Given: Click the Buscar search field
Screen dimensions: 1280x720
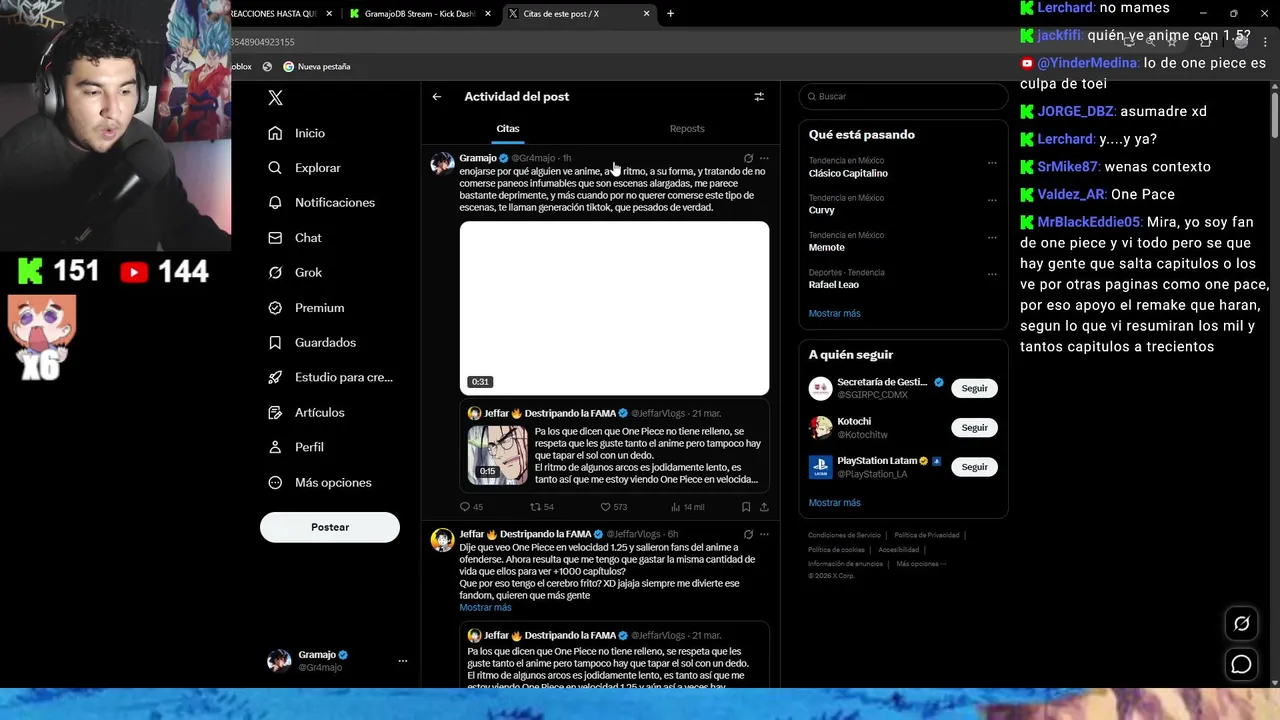Looking at the screenshot, I should (903, 96).
